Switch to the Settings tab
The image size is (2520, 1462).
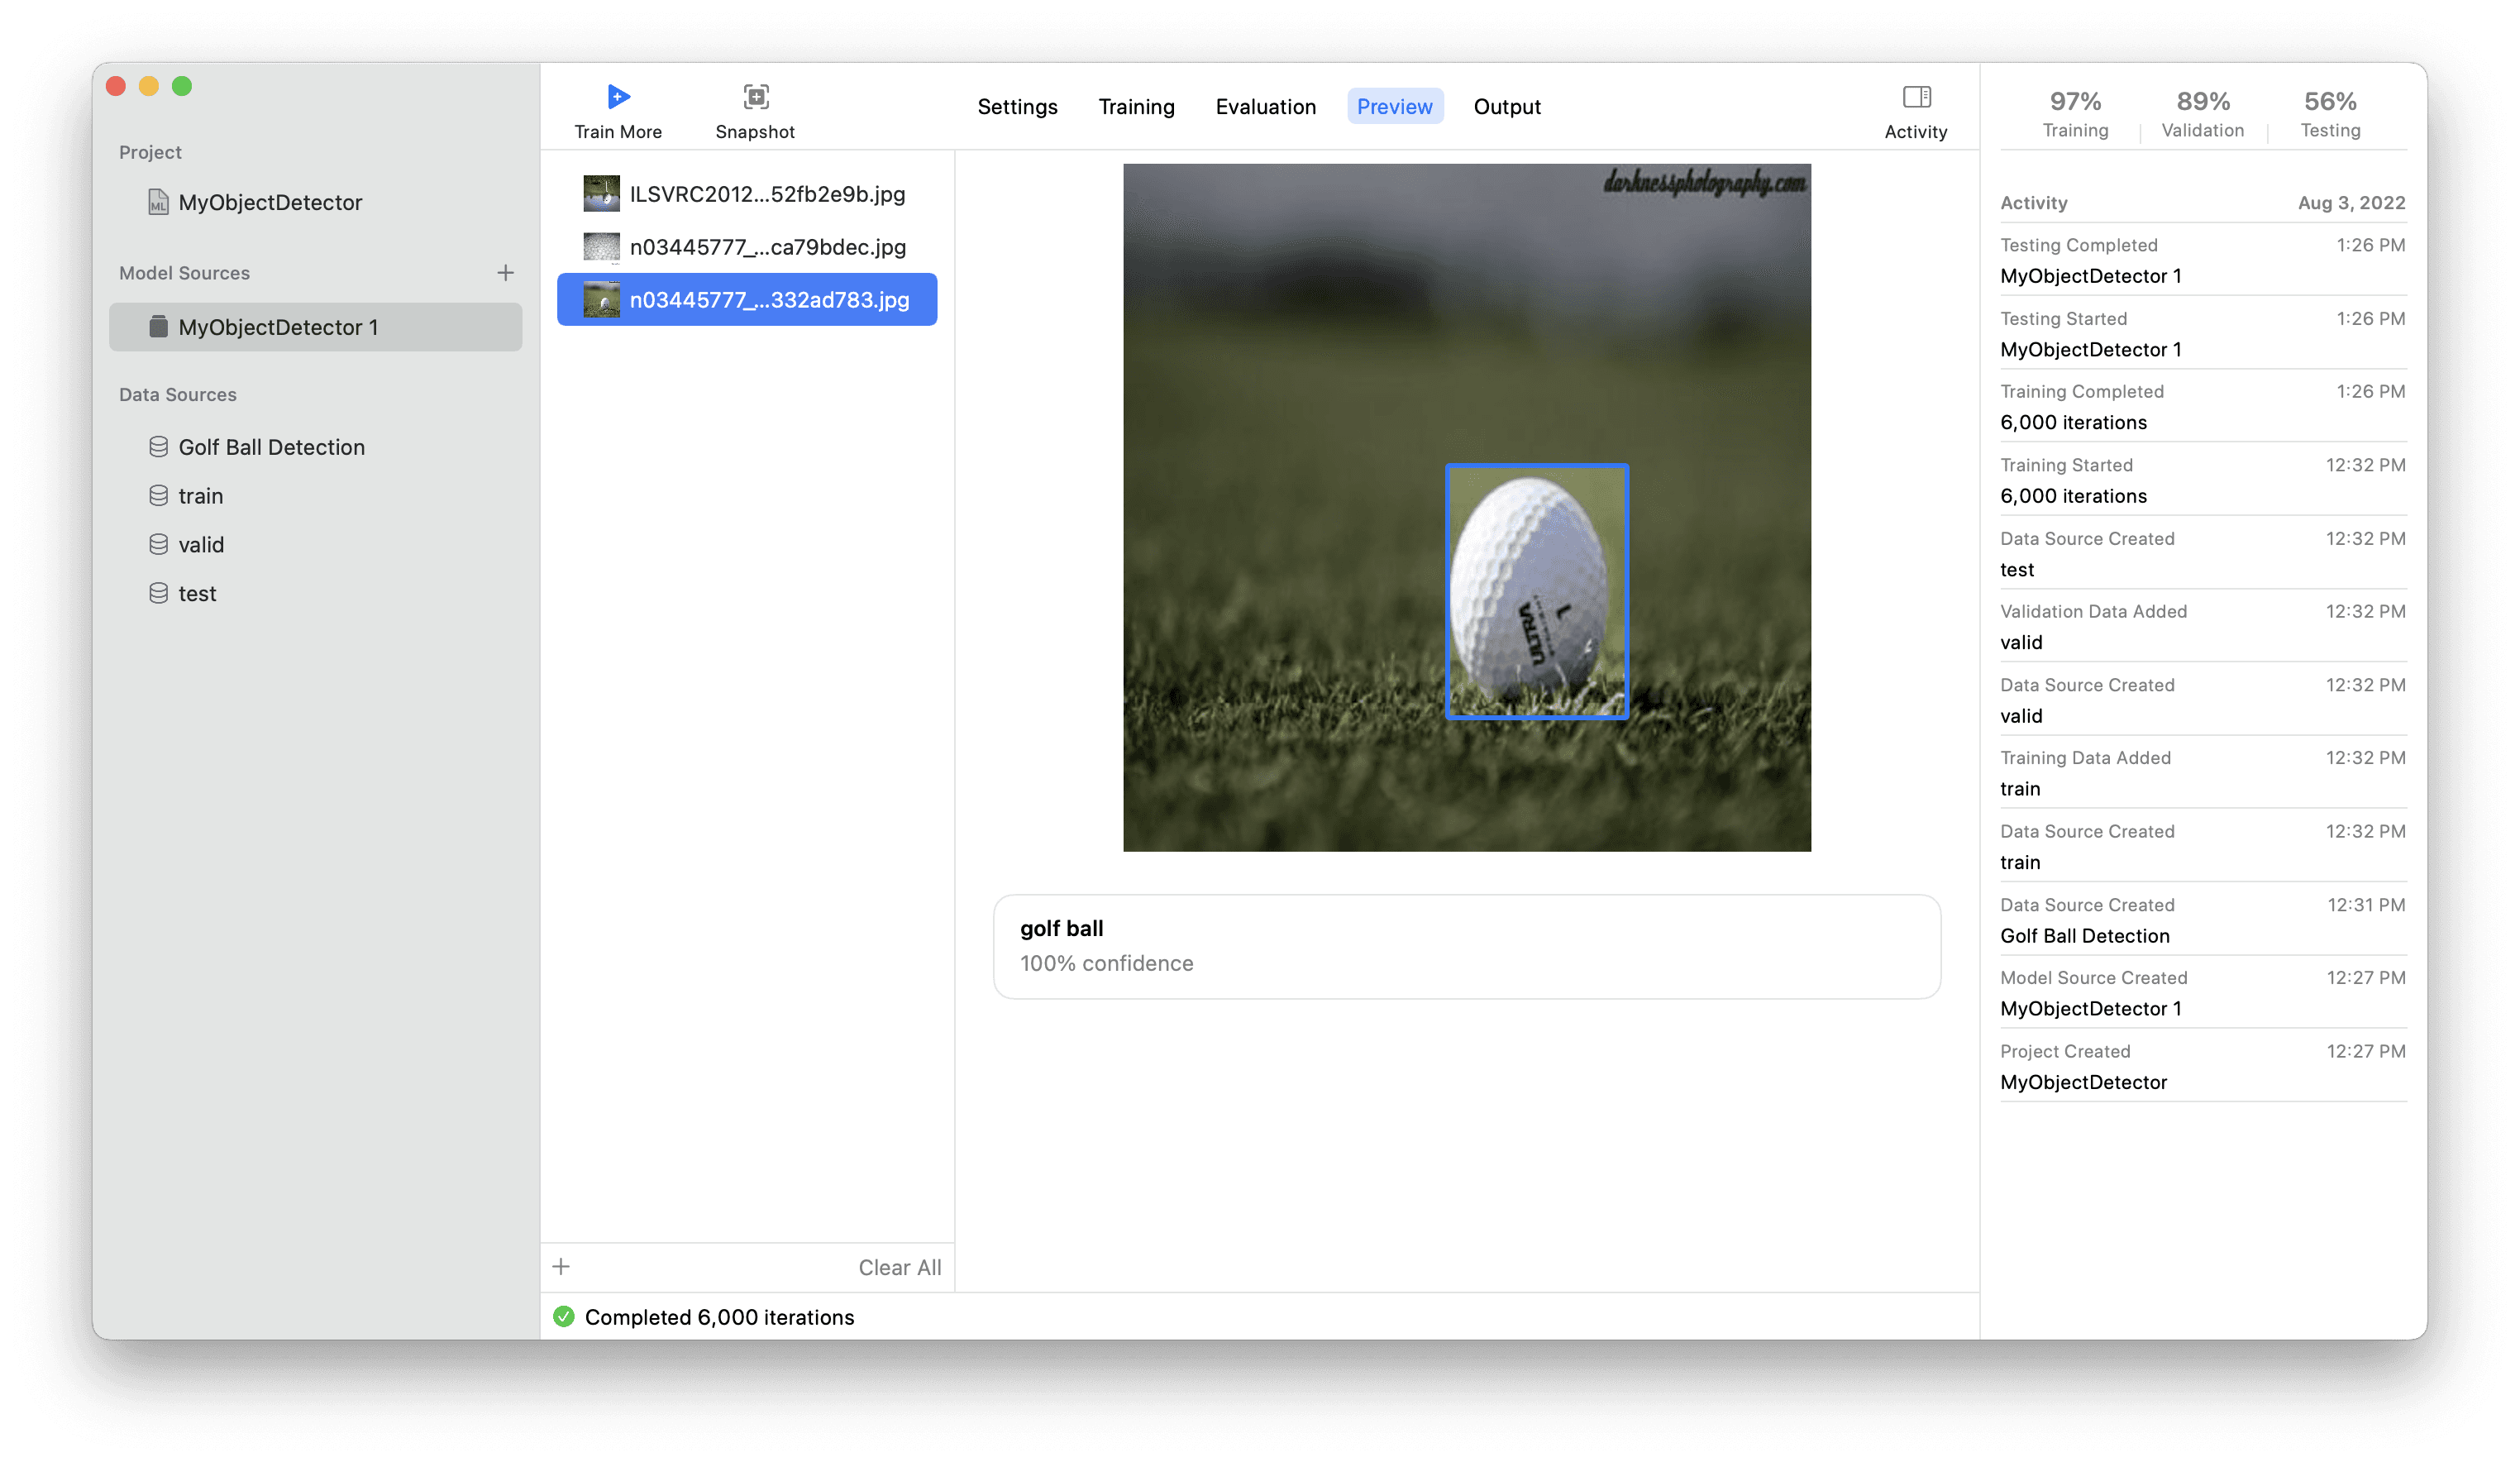click(x=1017, y=107)
